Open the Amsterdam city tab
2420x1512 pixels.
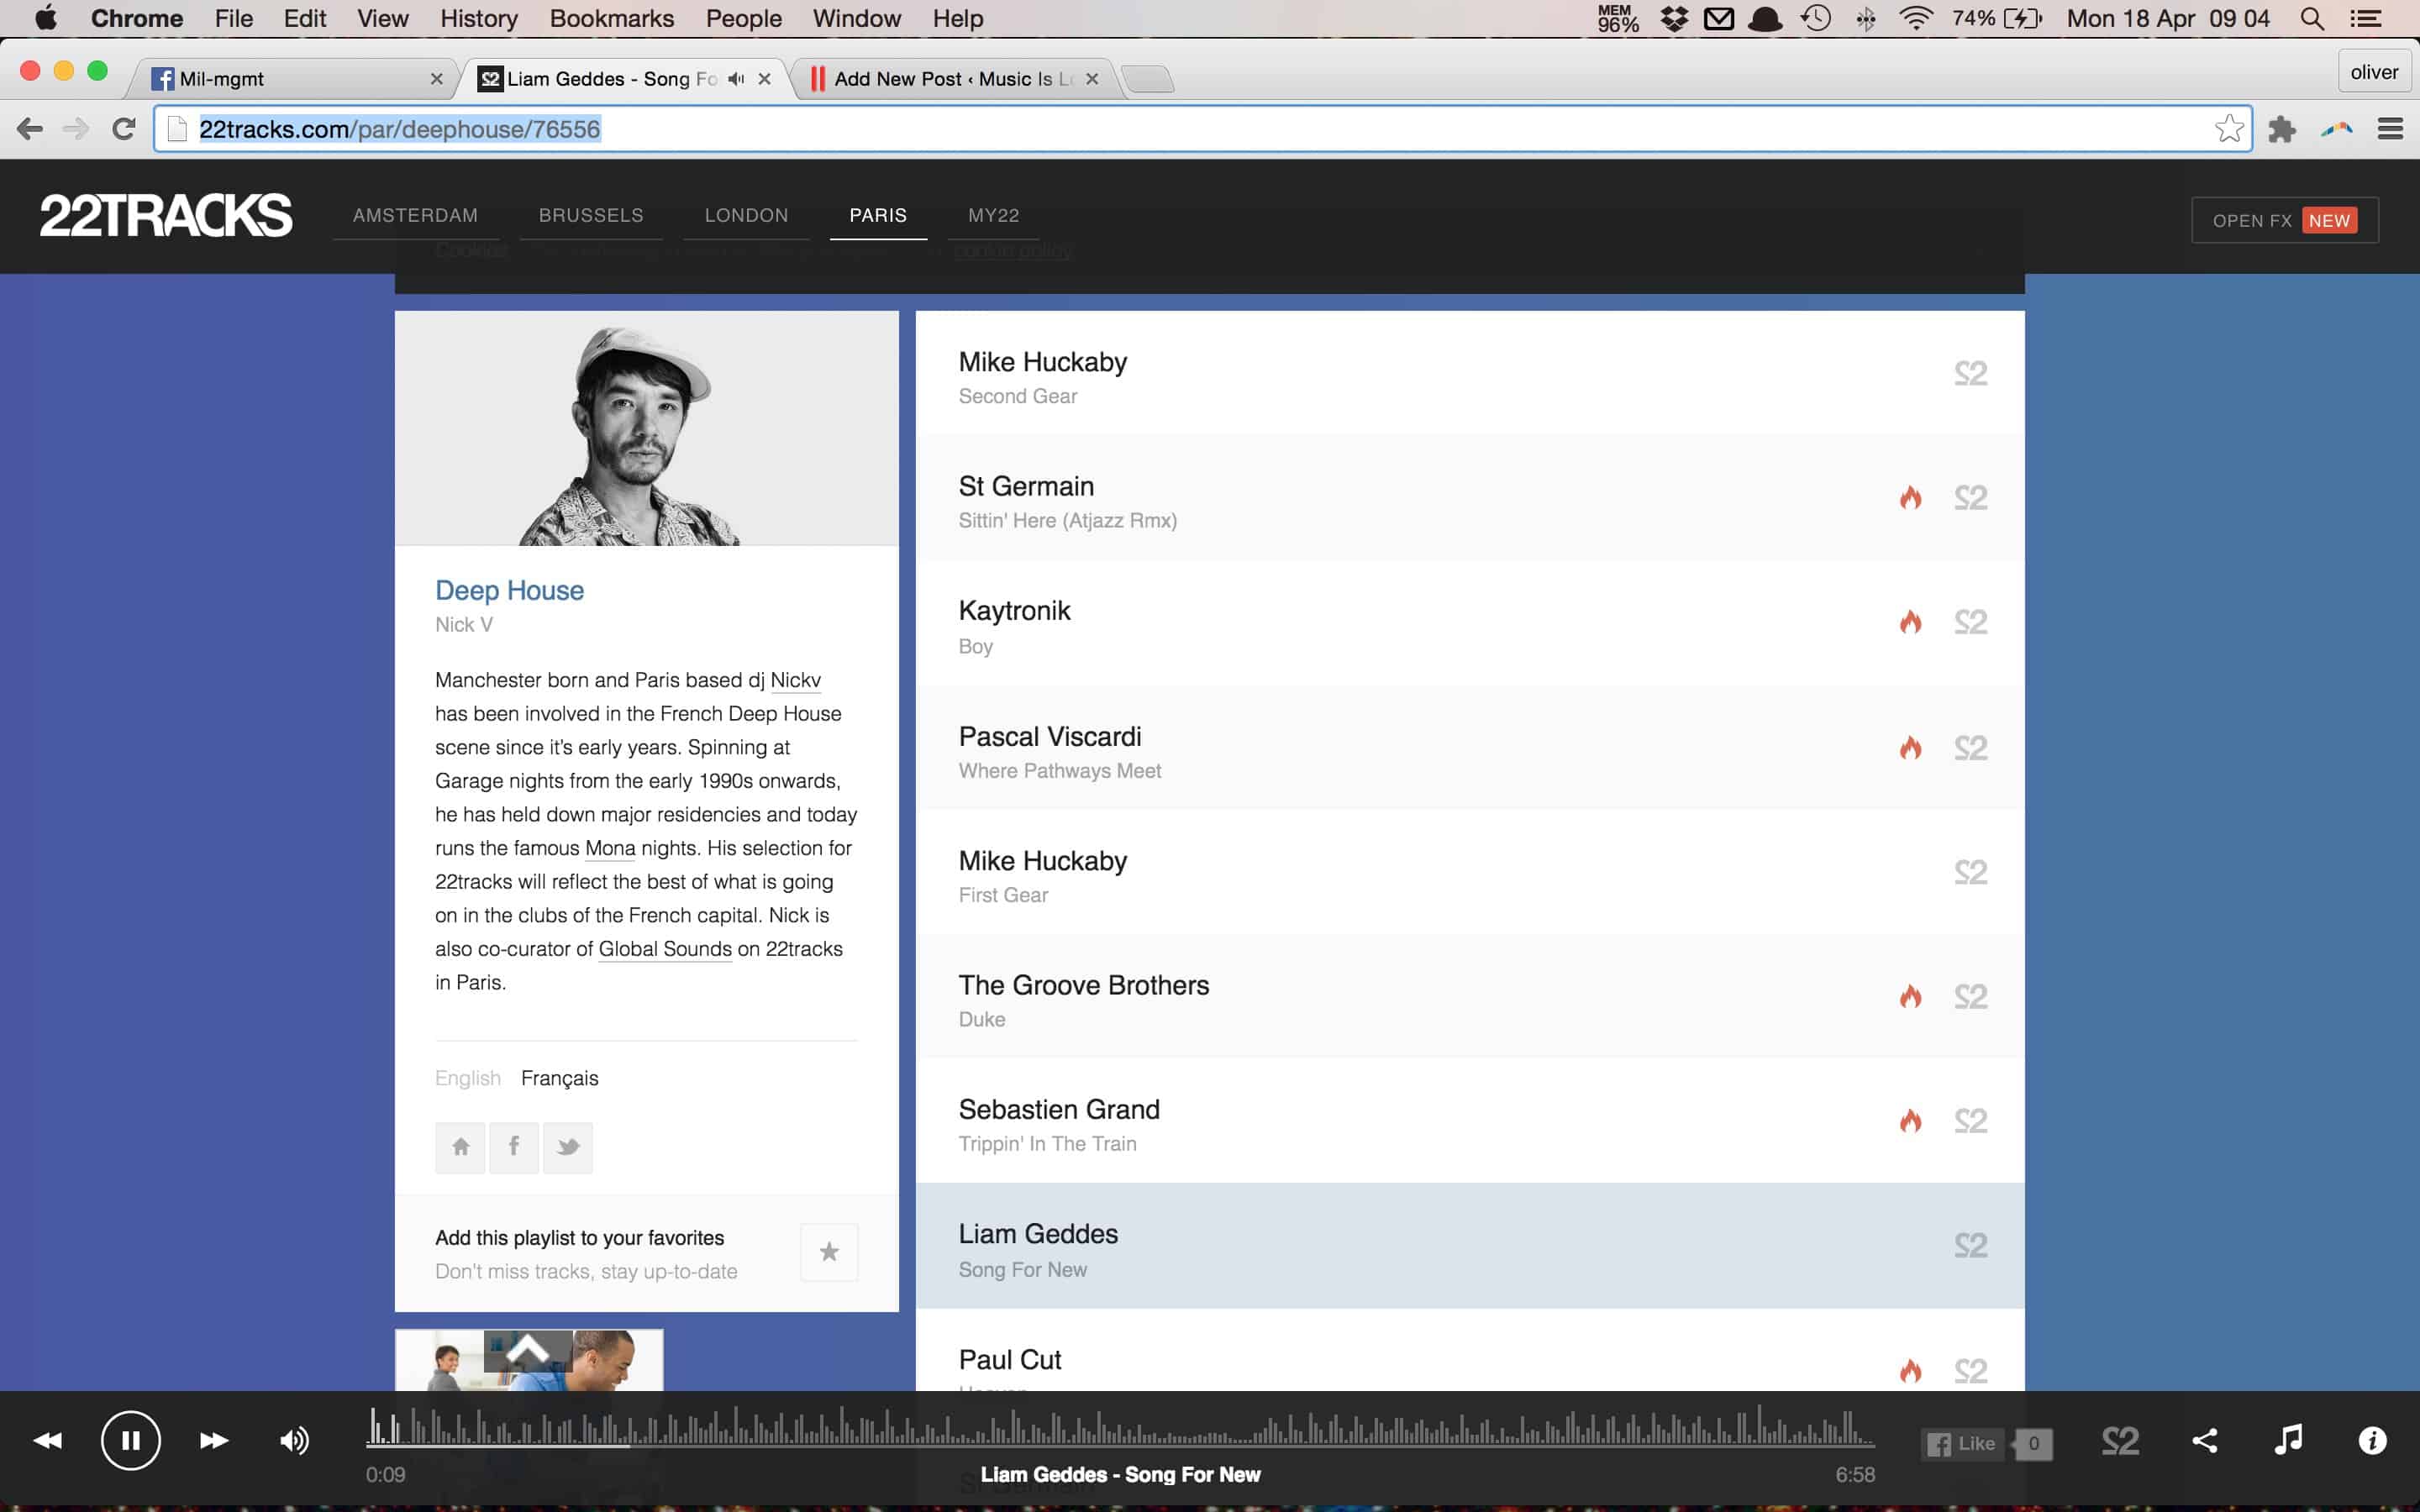click(415, 215)
